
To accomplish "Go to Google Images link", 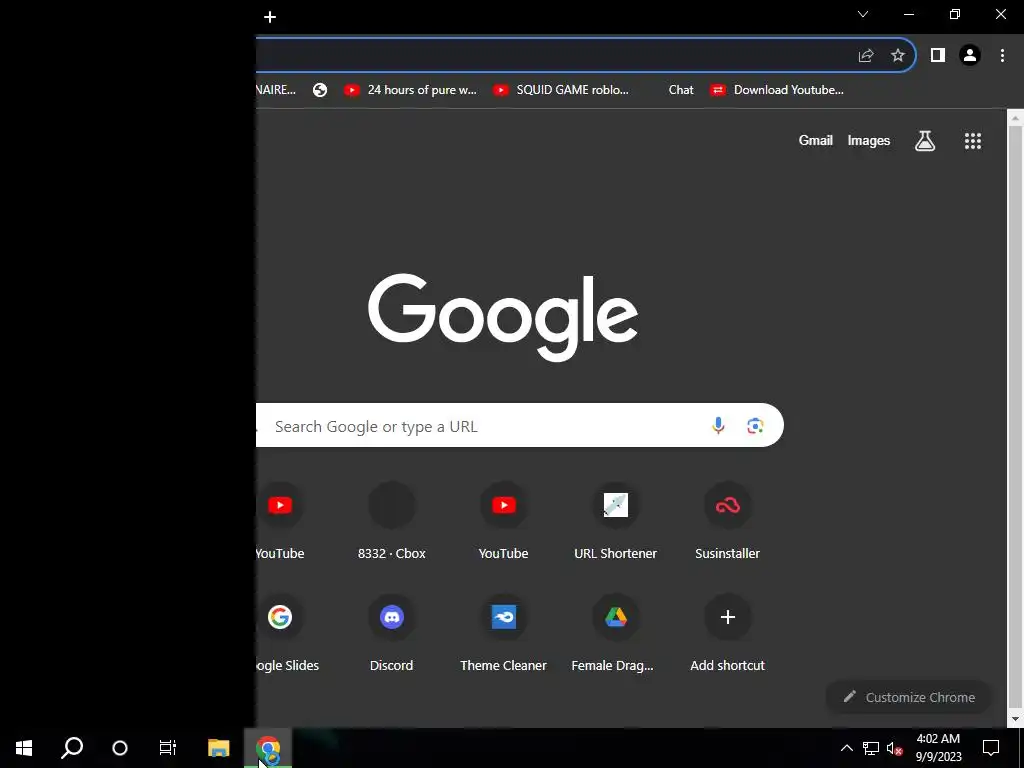I will (869, 140).
